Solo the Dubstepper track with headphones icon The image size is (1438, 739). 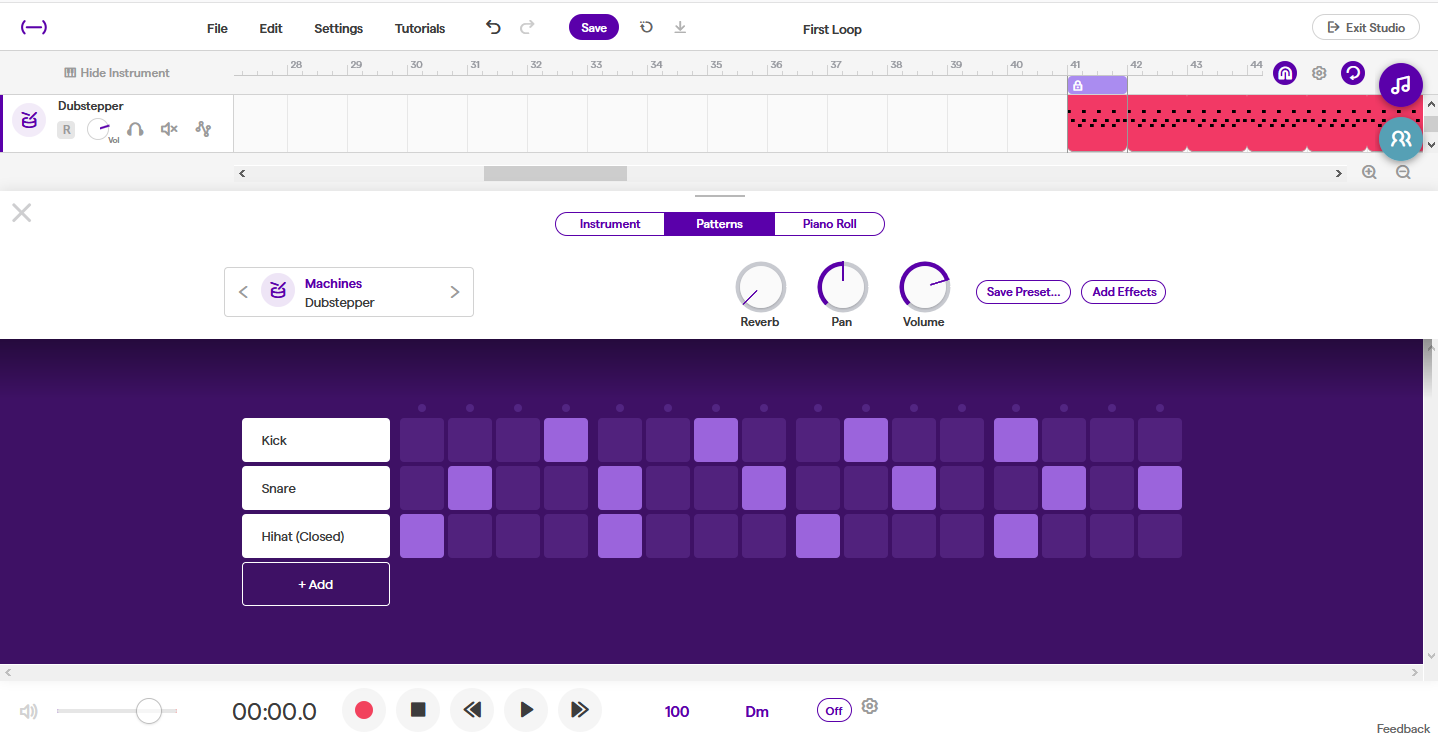[135, 129]
